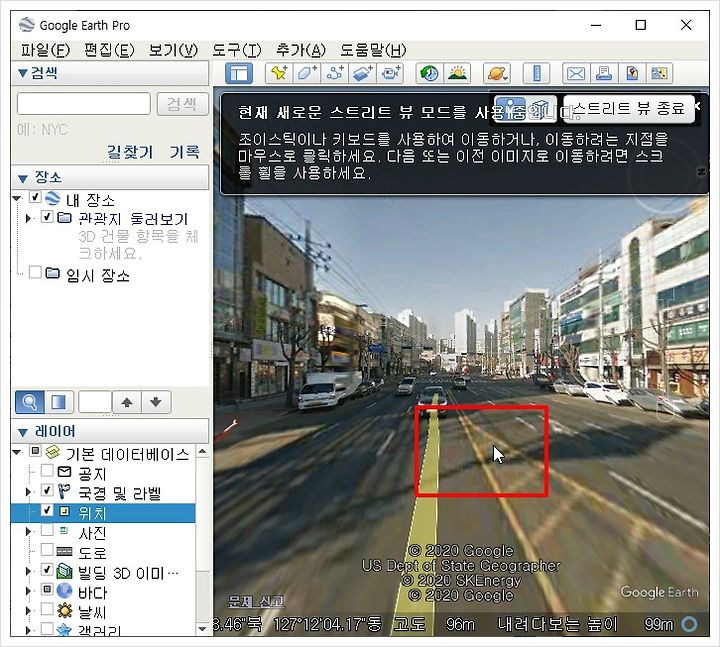Choose the Add Image Overlay tool

point(363,73)
